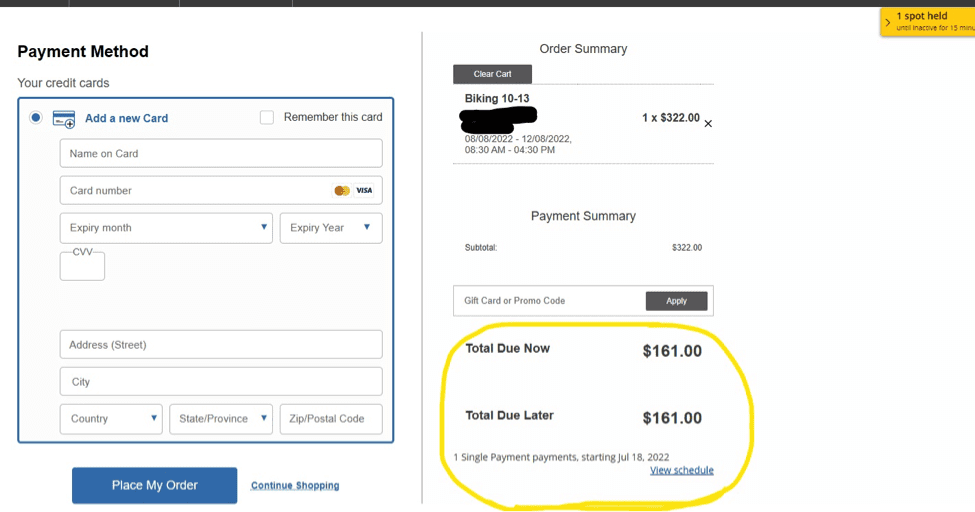Tick the Remember this card checkbox

(267, 117)
